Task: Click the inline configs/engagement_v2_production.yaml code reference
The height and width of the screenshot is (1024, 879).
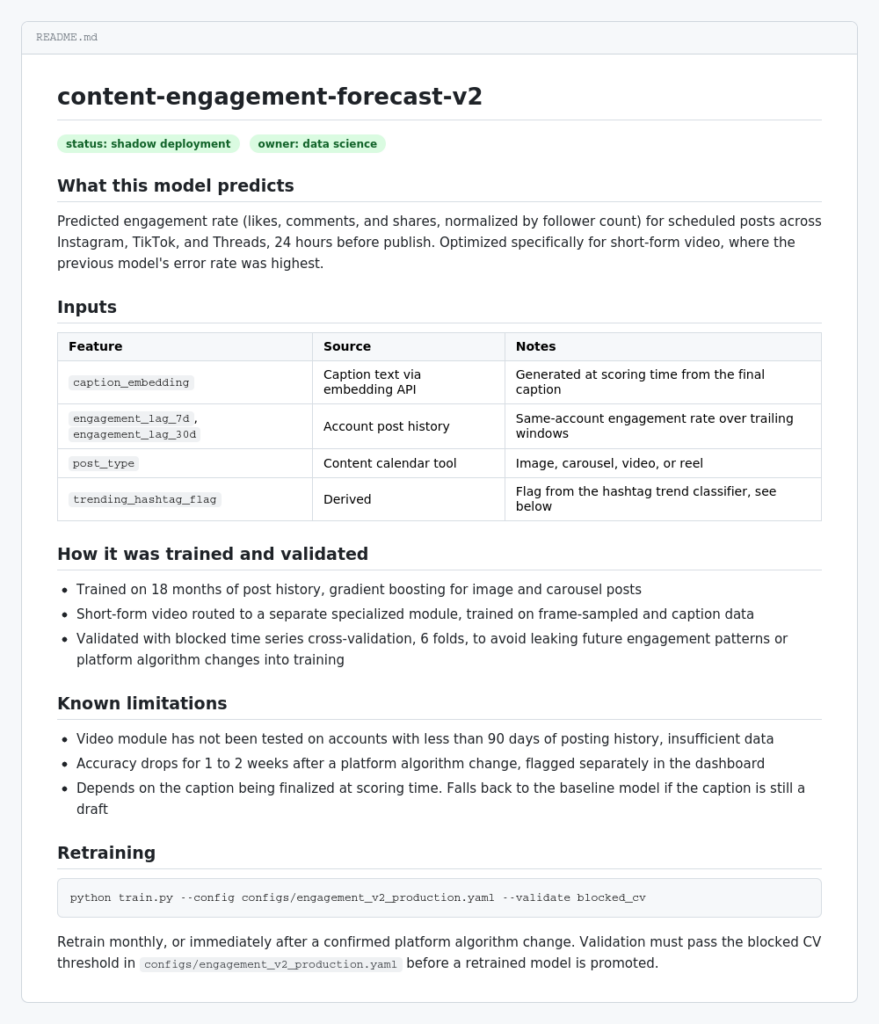Action: pyautogui.click(x=270, y=964)
